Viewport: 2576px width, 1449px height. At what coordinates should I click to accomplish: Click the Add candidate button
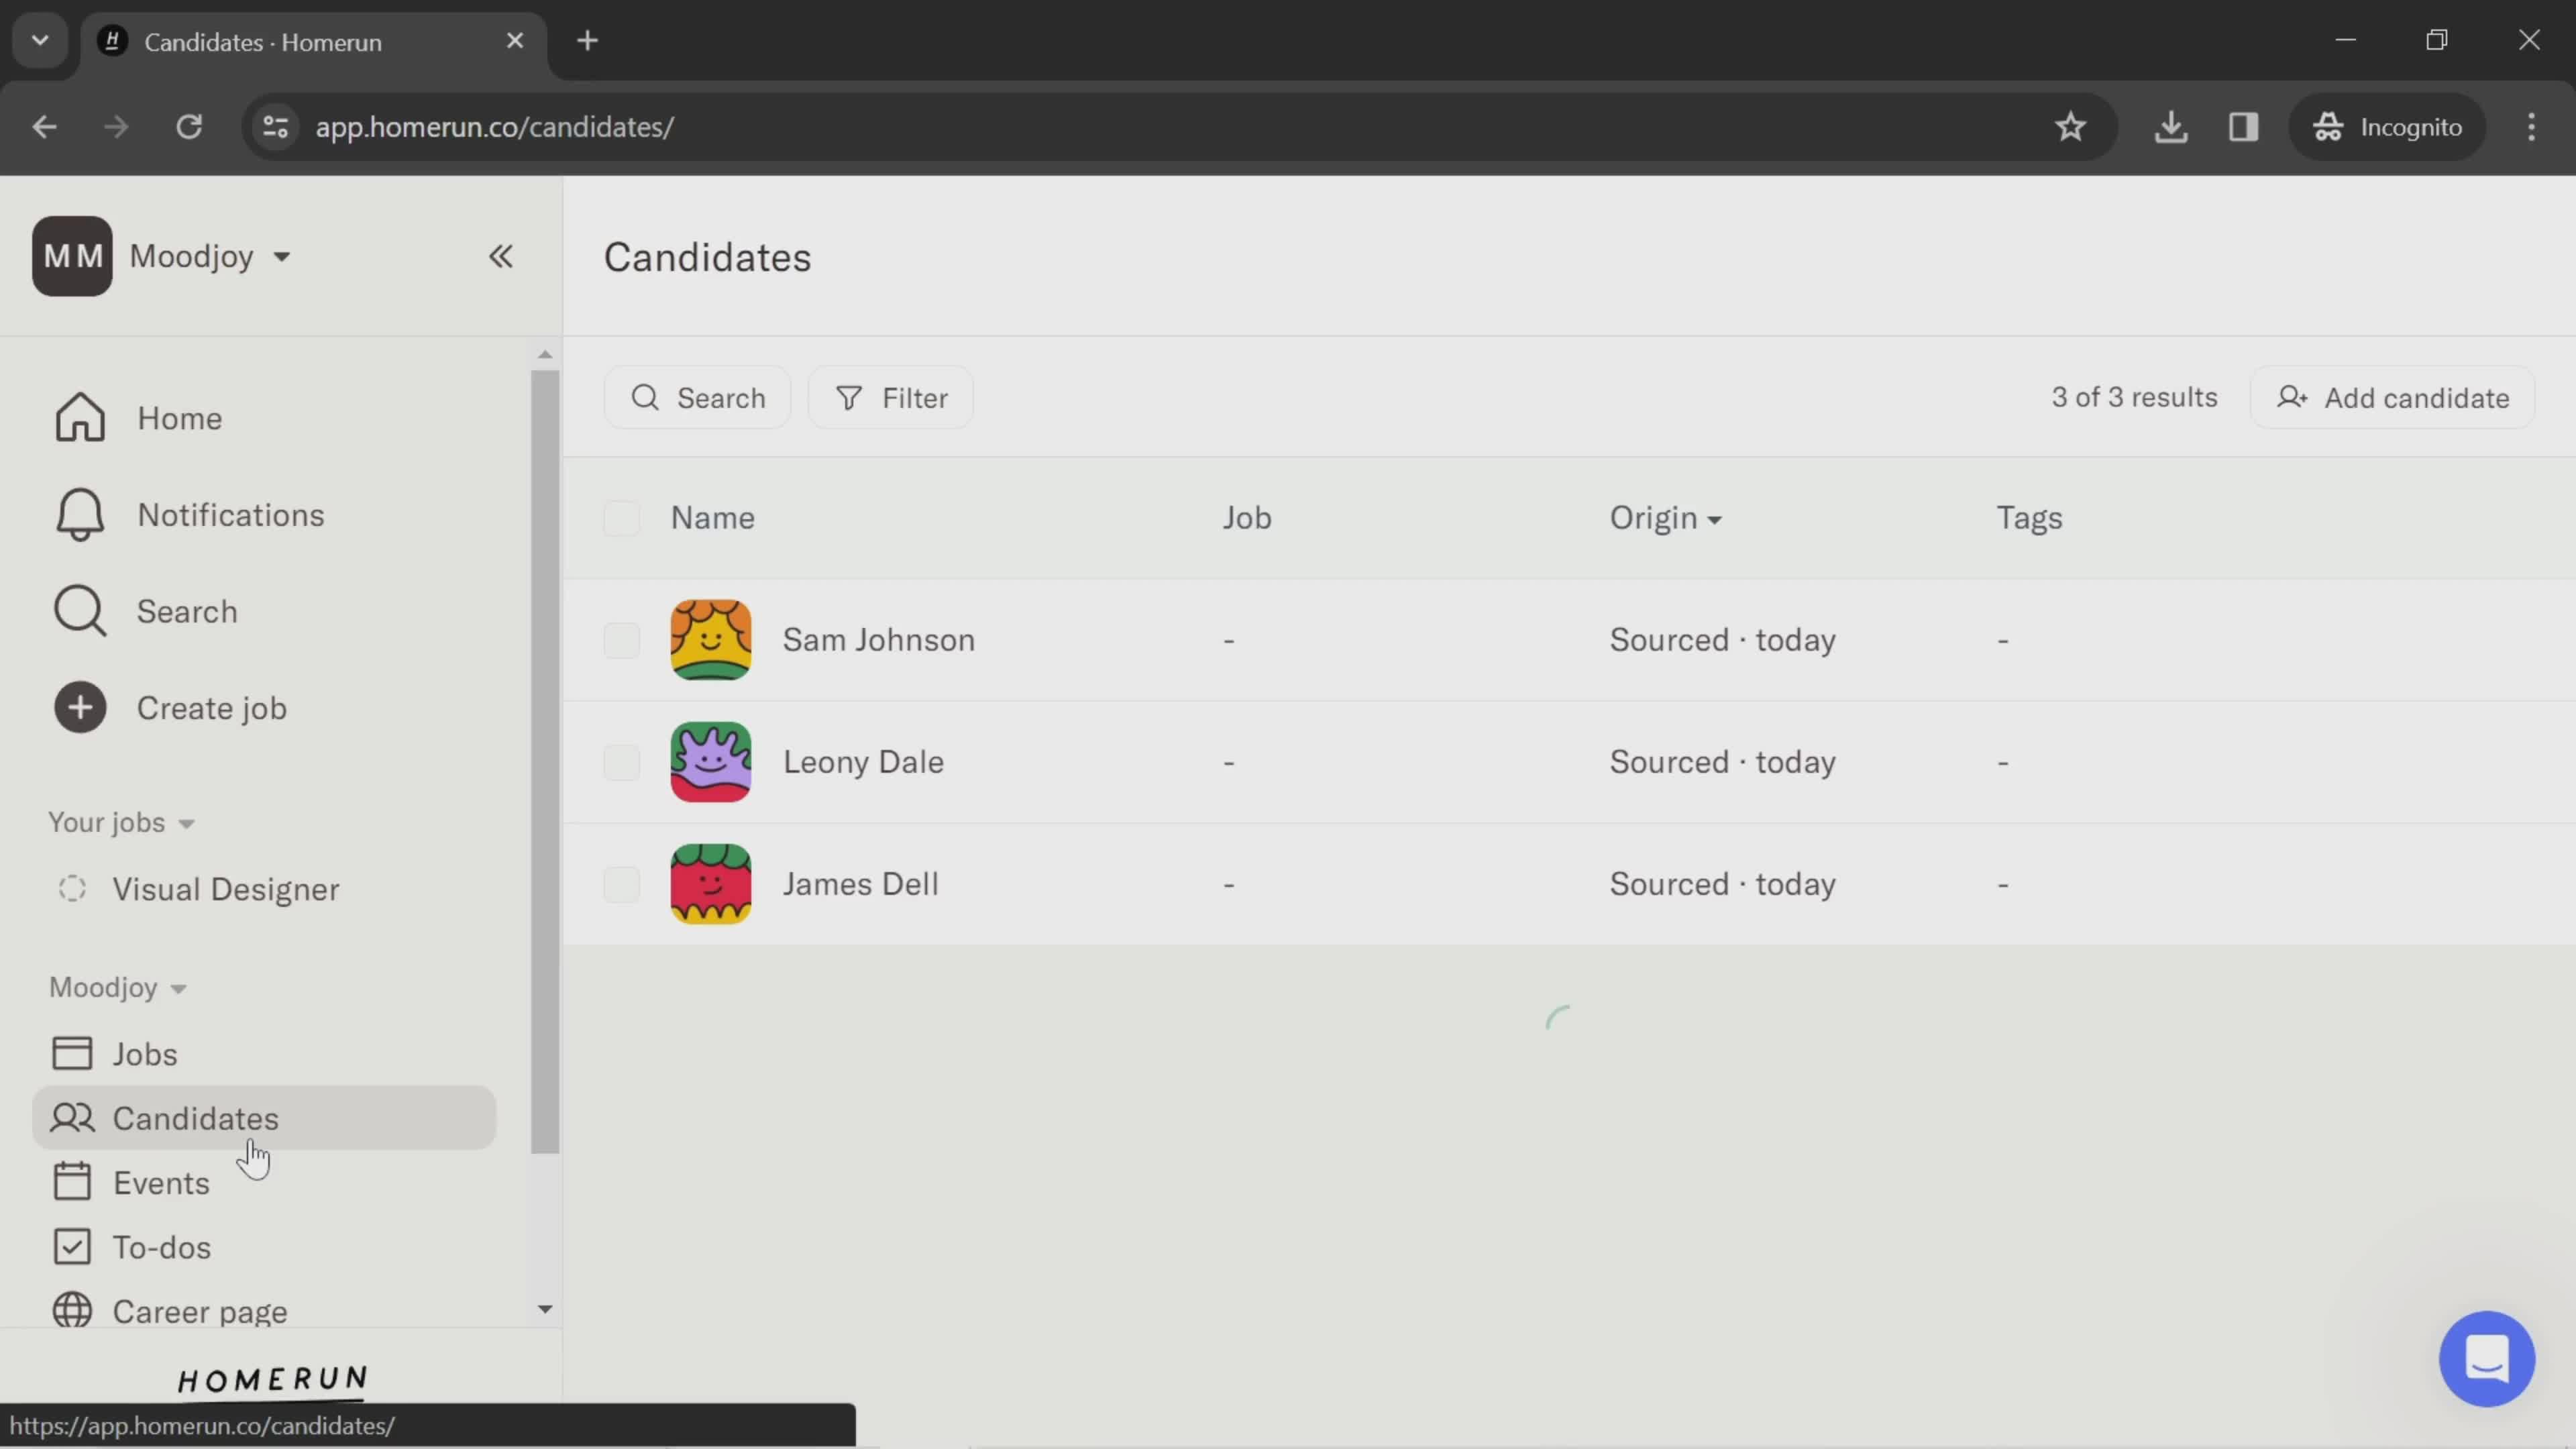click(x=2392, y=398)
